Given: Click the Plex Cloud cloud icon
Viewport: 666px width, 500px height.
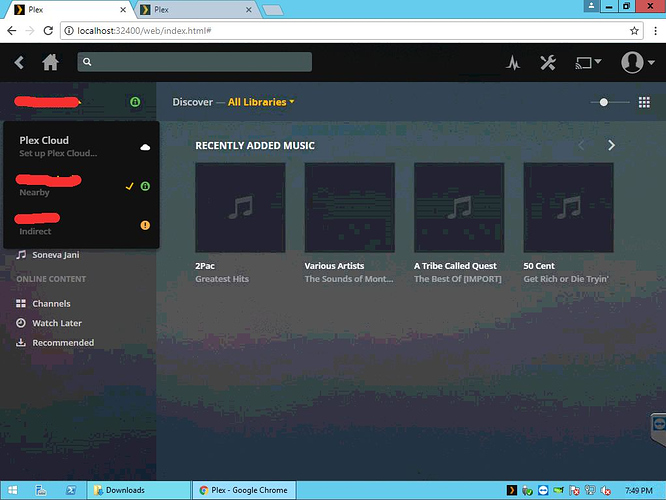Looking at the screenshot, I should (x=145, y=147).
